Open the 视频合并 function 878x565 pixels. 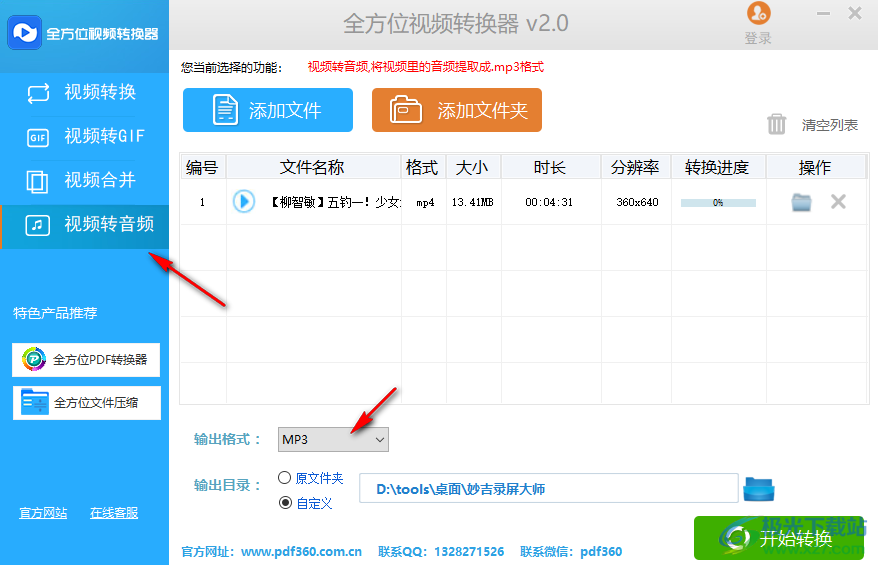tap(84, 180)
